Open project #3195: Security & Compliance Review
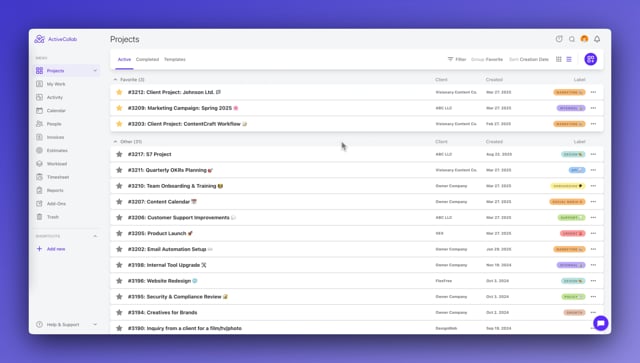This screenshot has height=363, width=640. pyautogui.click(x=175, y=297)
